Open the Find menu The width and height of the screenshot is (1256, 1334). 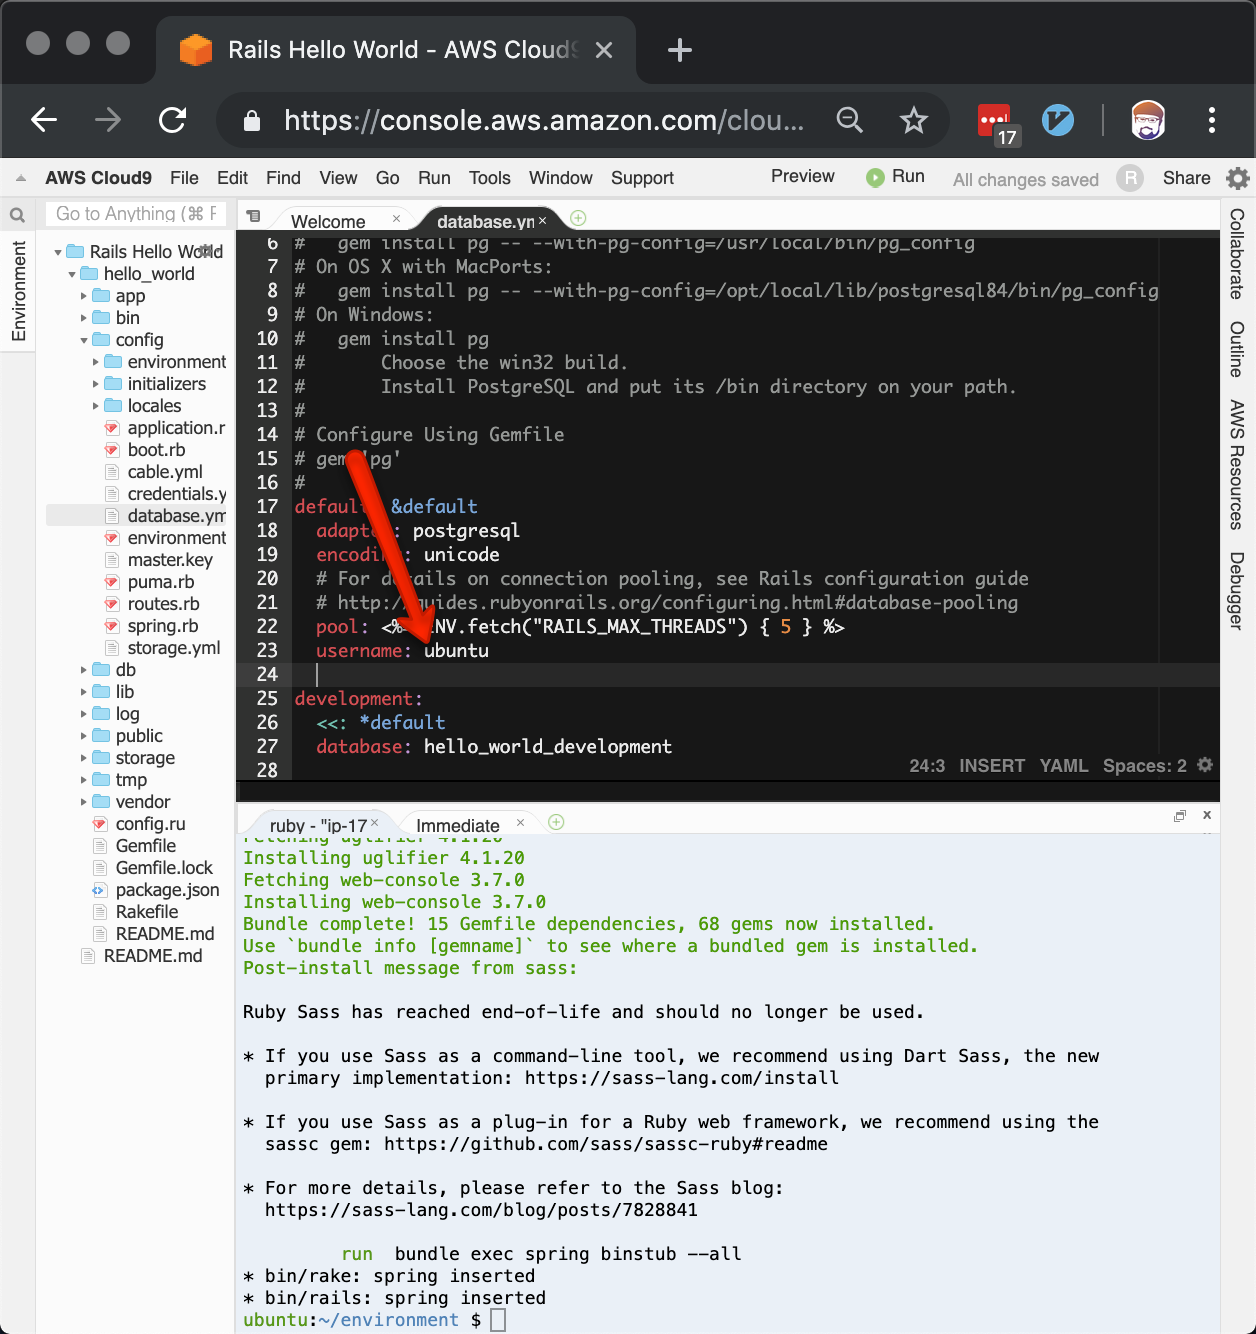[x=283, y=178]
